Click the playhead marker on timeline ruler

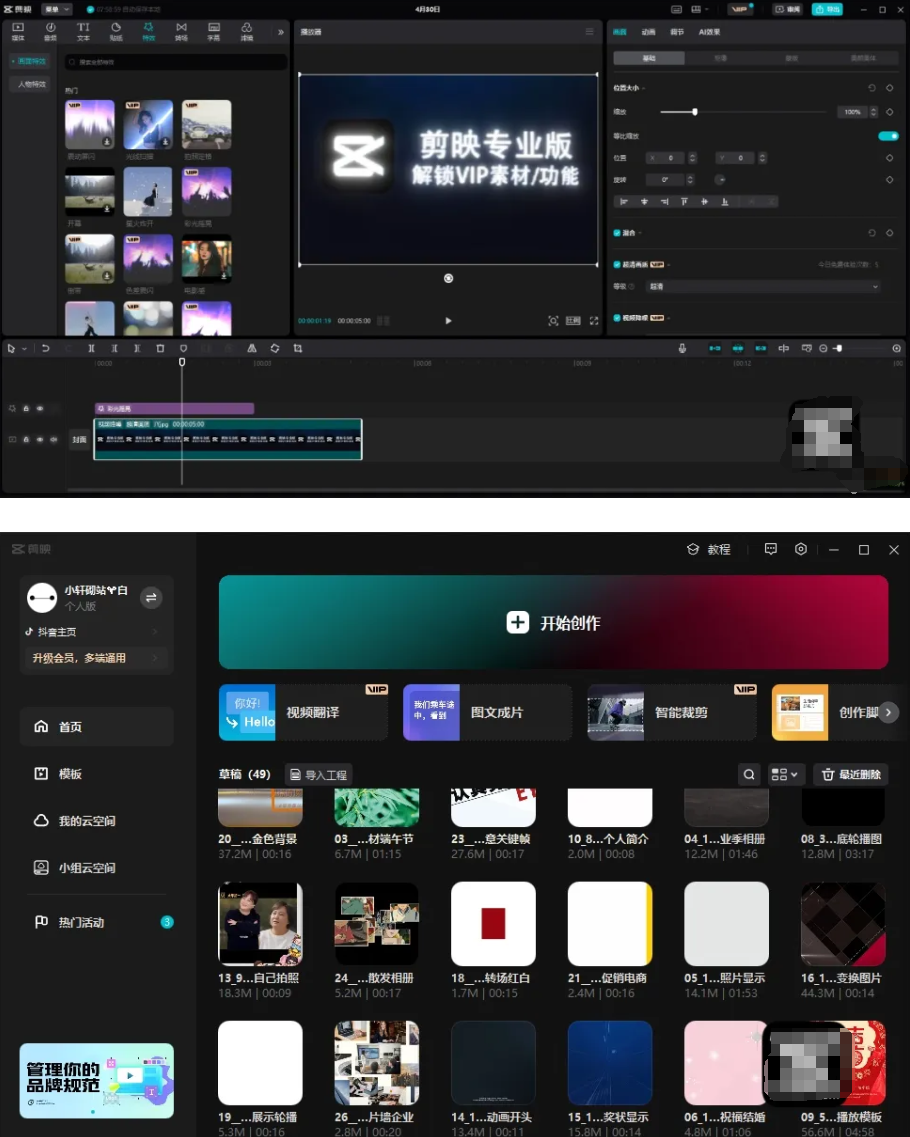point(182,362)
